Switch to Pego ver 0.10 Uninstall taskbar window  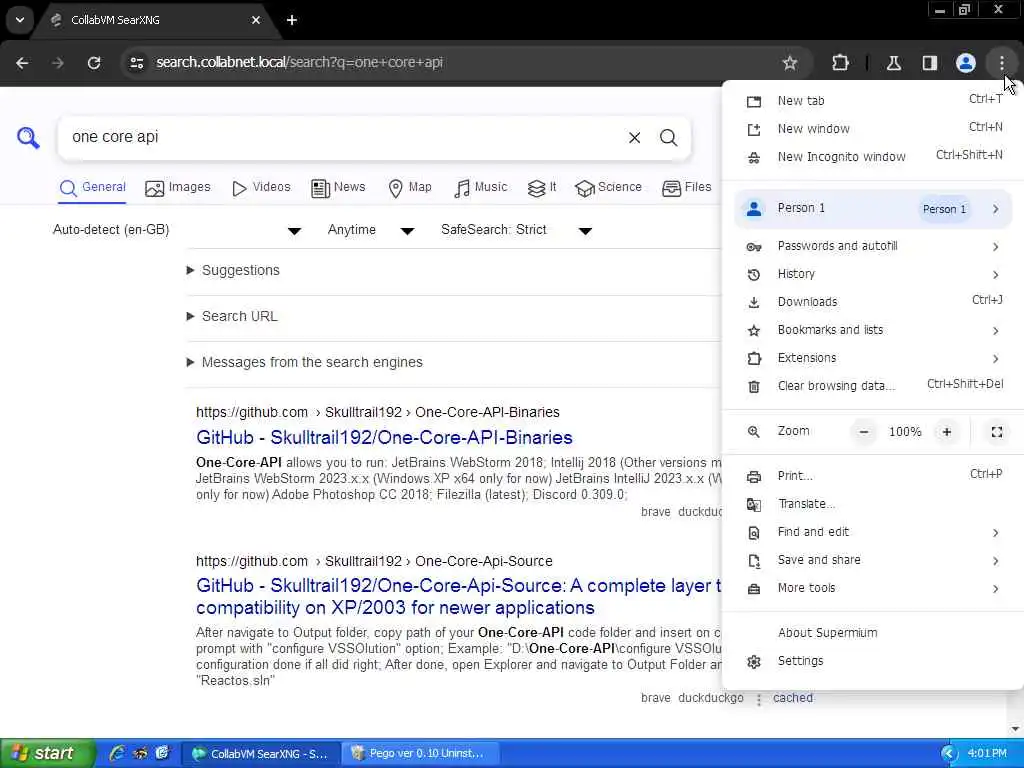[421, 754]
